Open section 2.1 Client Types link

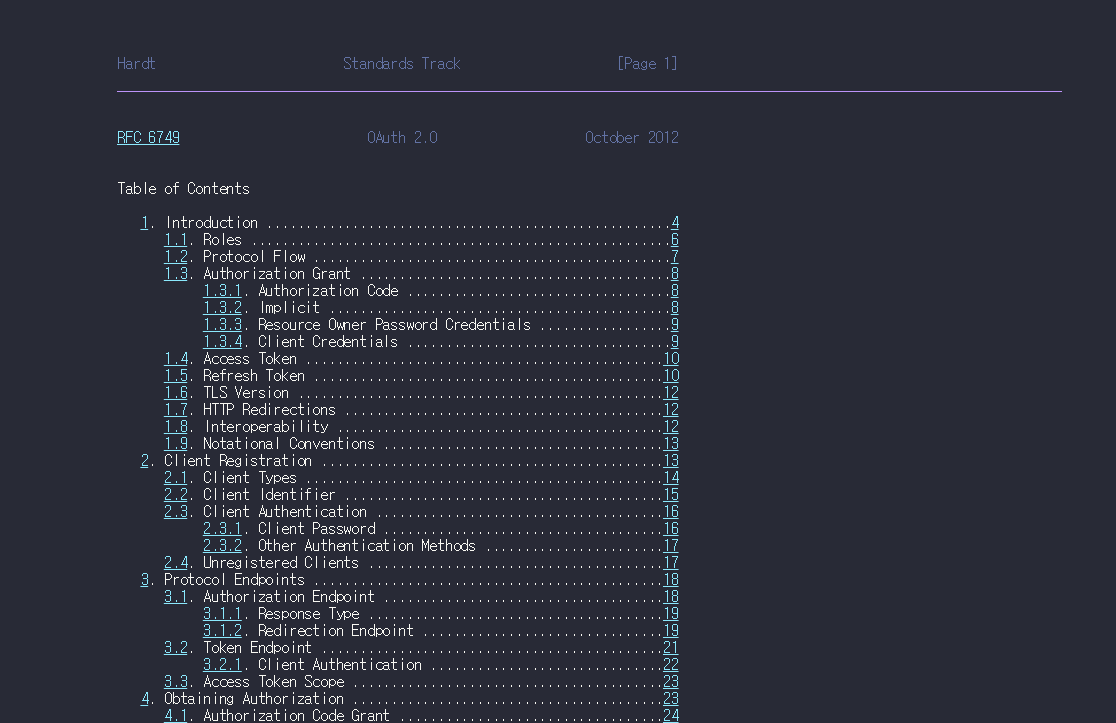pos(176,478)
